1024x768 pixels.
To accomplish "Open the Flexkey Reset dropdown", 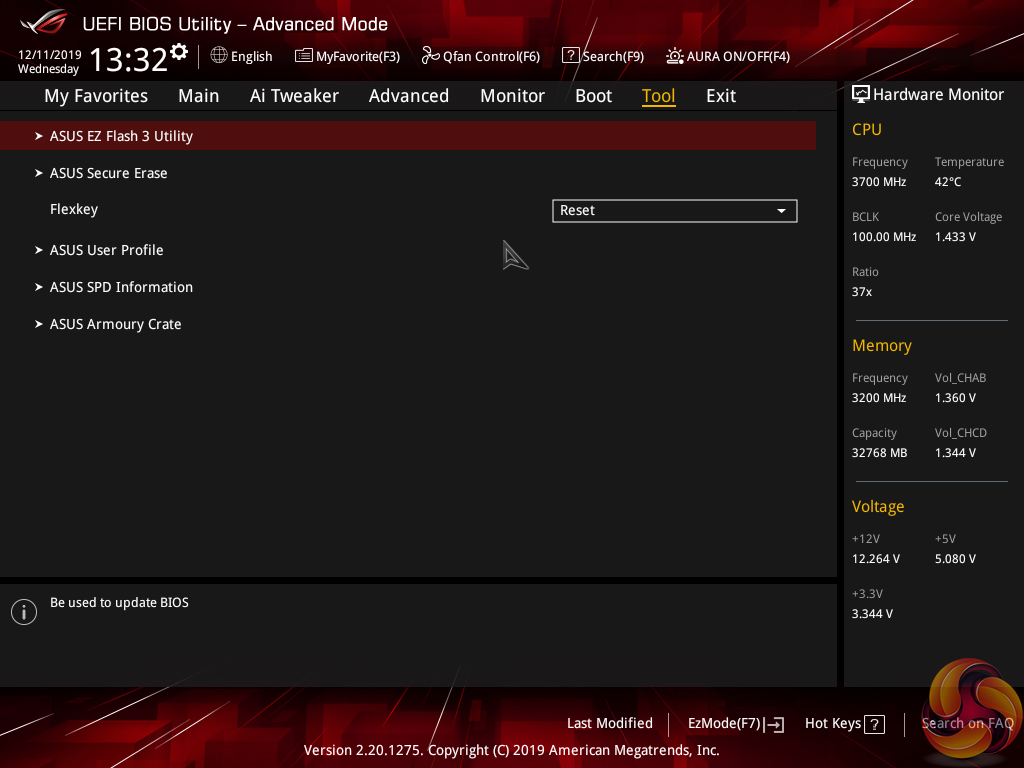I will (675, 211).
